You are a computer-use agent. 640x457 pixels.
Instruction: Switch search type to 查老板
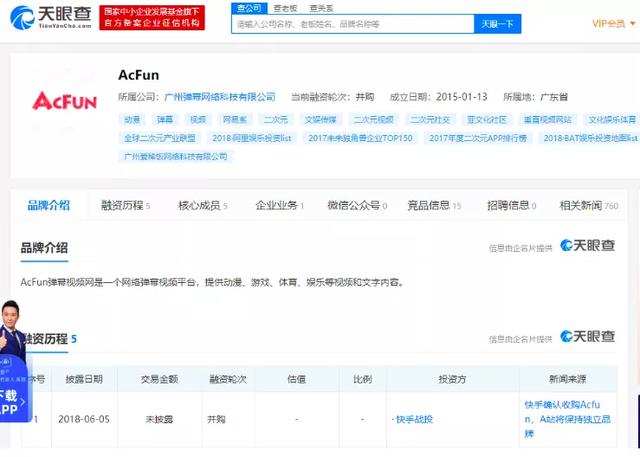285,7
